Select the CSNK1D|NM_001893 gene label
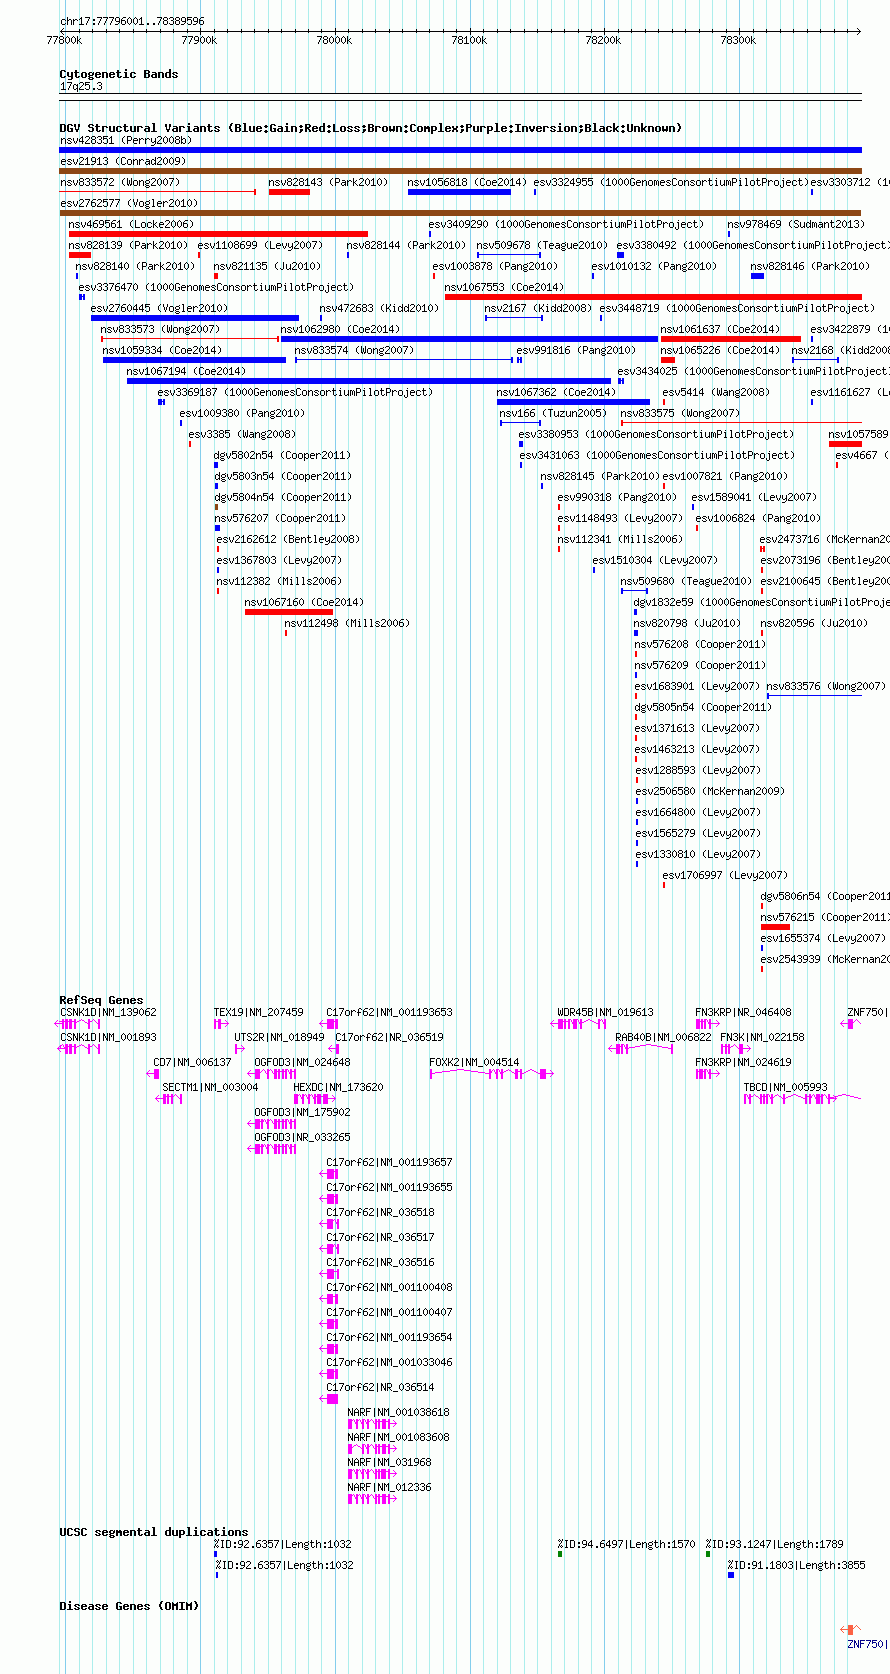Image resolution: width=890 pixels, height=1674 pixels. point(108,1037)
